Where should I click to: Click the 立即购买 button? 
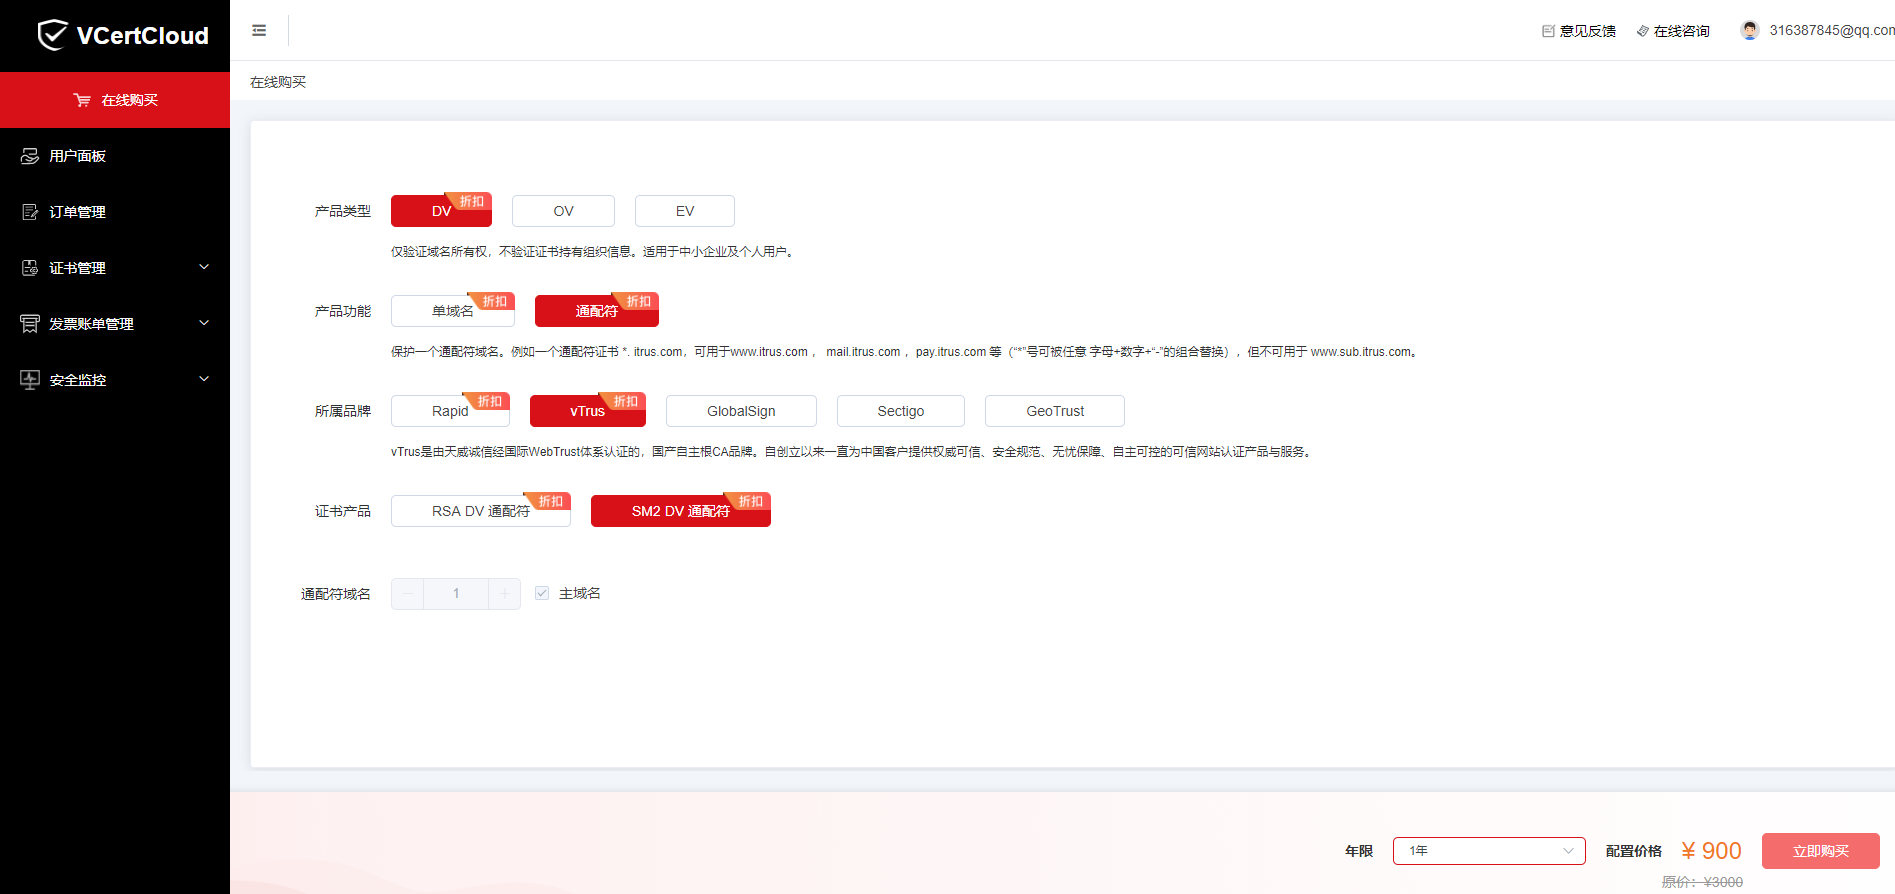(x=1821, y=851)
